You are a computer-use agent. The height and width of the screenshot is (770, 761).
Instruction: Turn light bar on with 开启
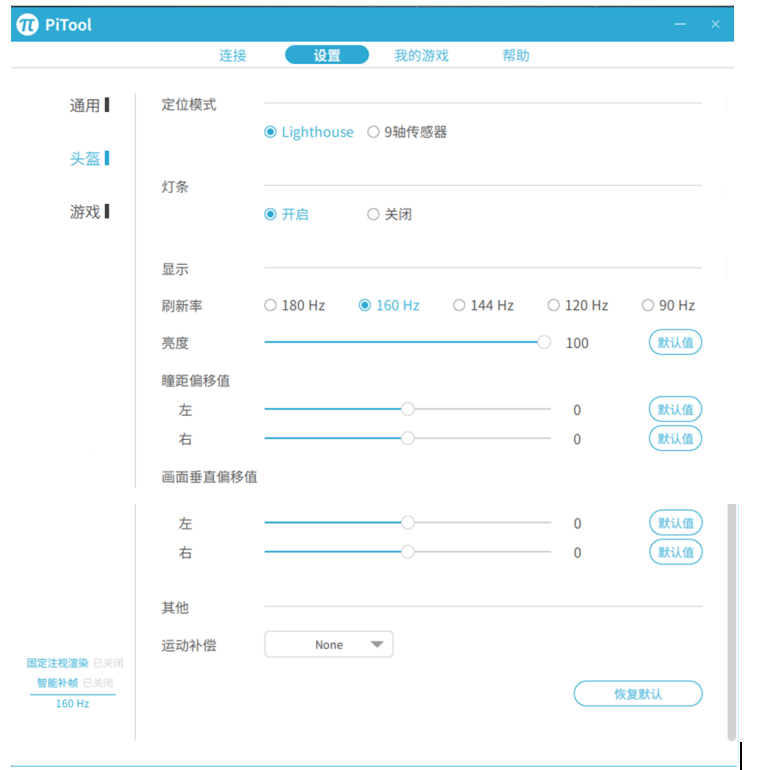[286, 214]
